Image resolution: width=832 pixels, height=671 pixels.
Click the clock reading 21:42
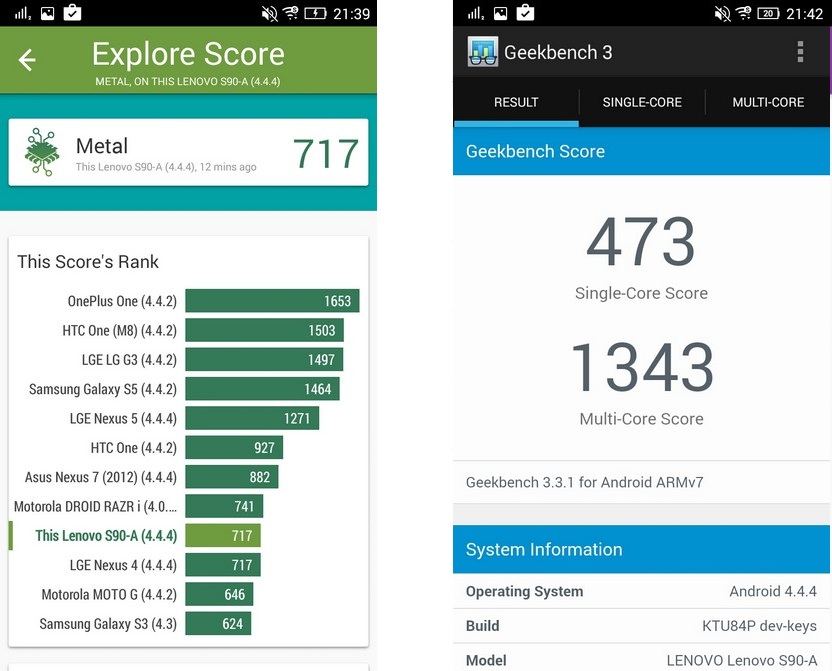point(804,13)
